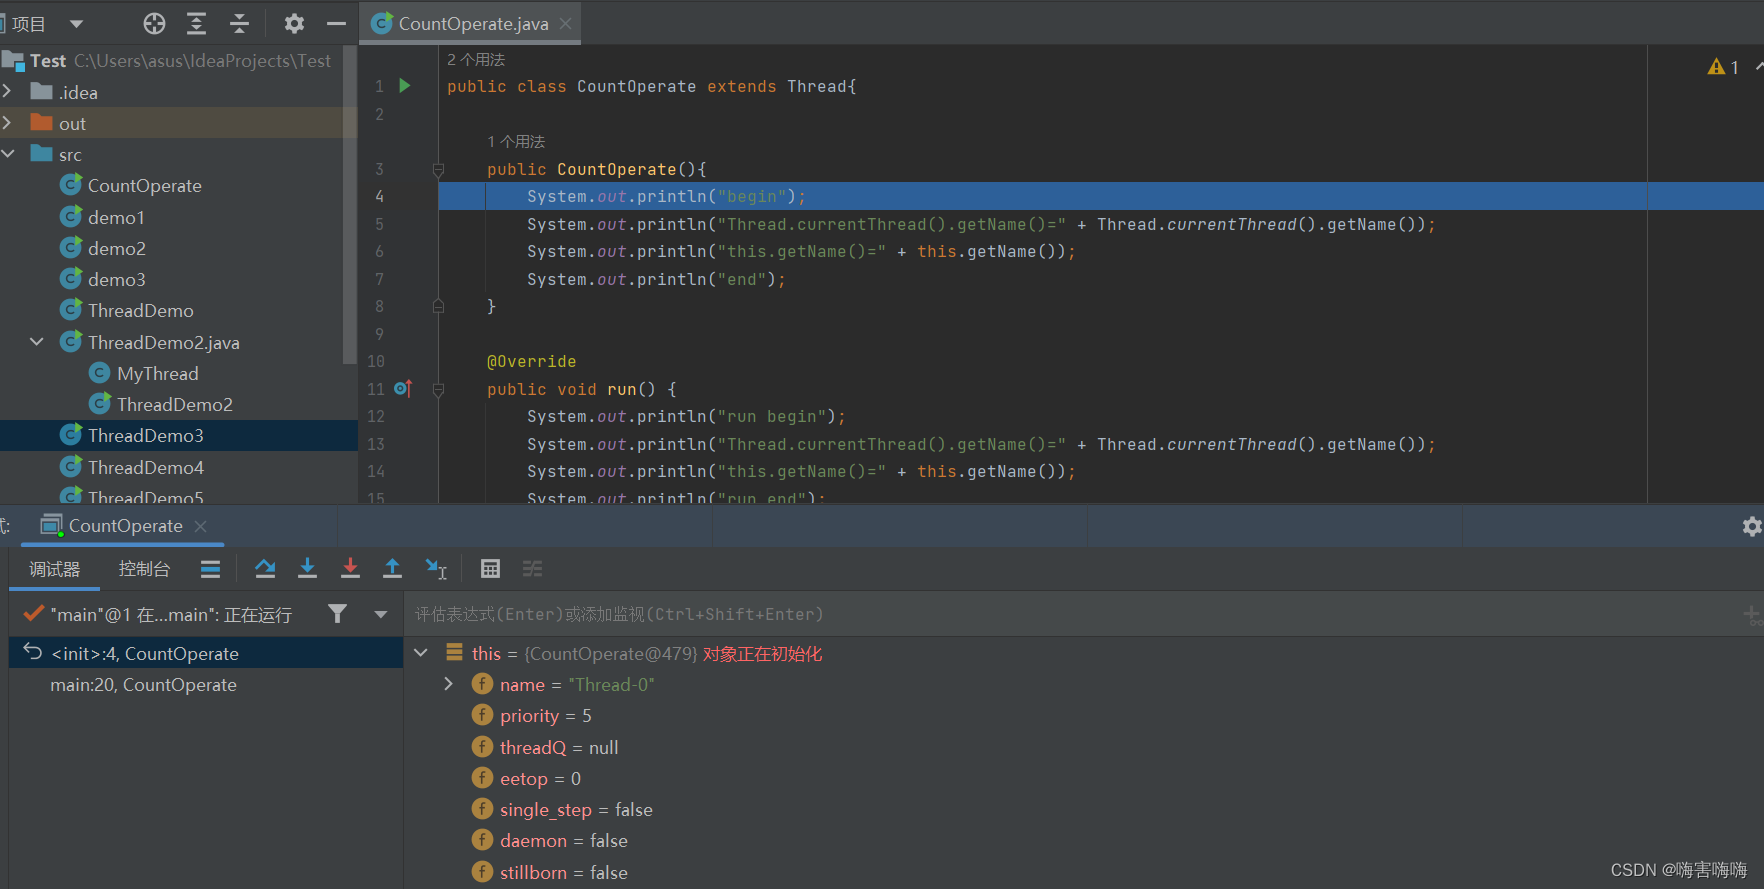This screenshot has width=1764, height=889.
Task: Click the Step Out debugger icon
Action: tap(392, 568)
